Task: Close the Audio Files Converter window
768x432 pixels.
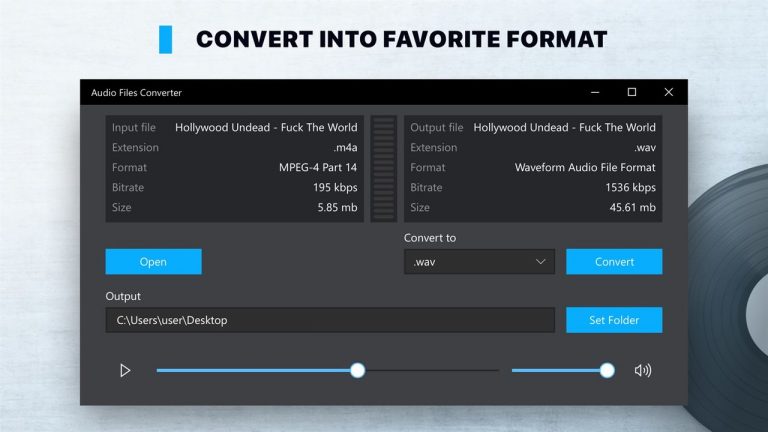Action: 669,92
